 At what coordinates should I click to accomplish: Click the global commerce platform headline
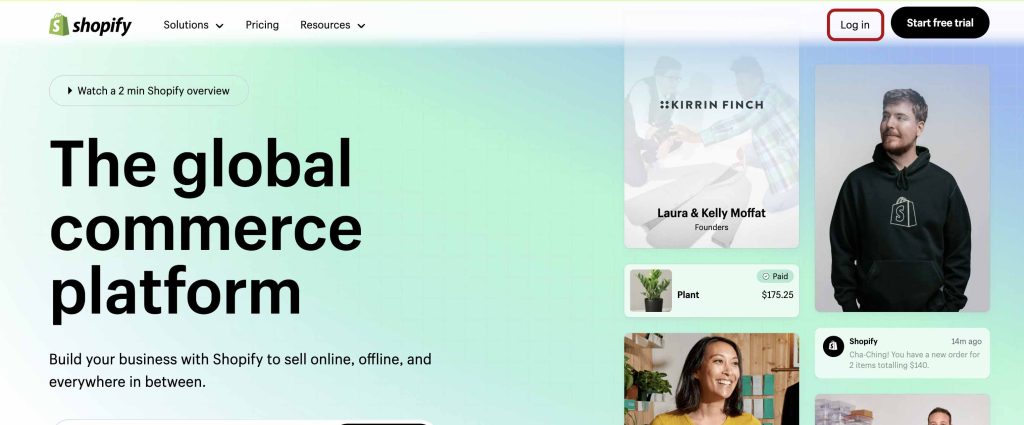click(x=205, y=226)
